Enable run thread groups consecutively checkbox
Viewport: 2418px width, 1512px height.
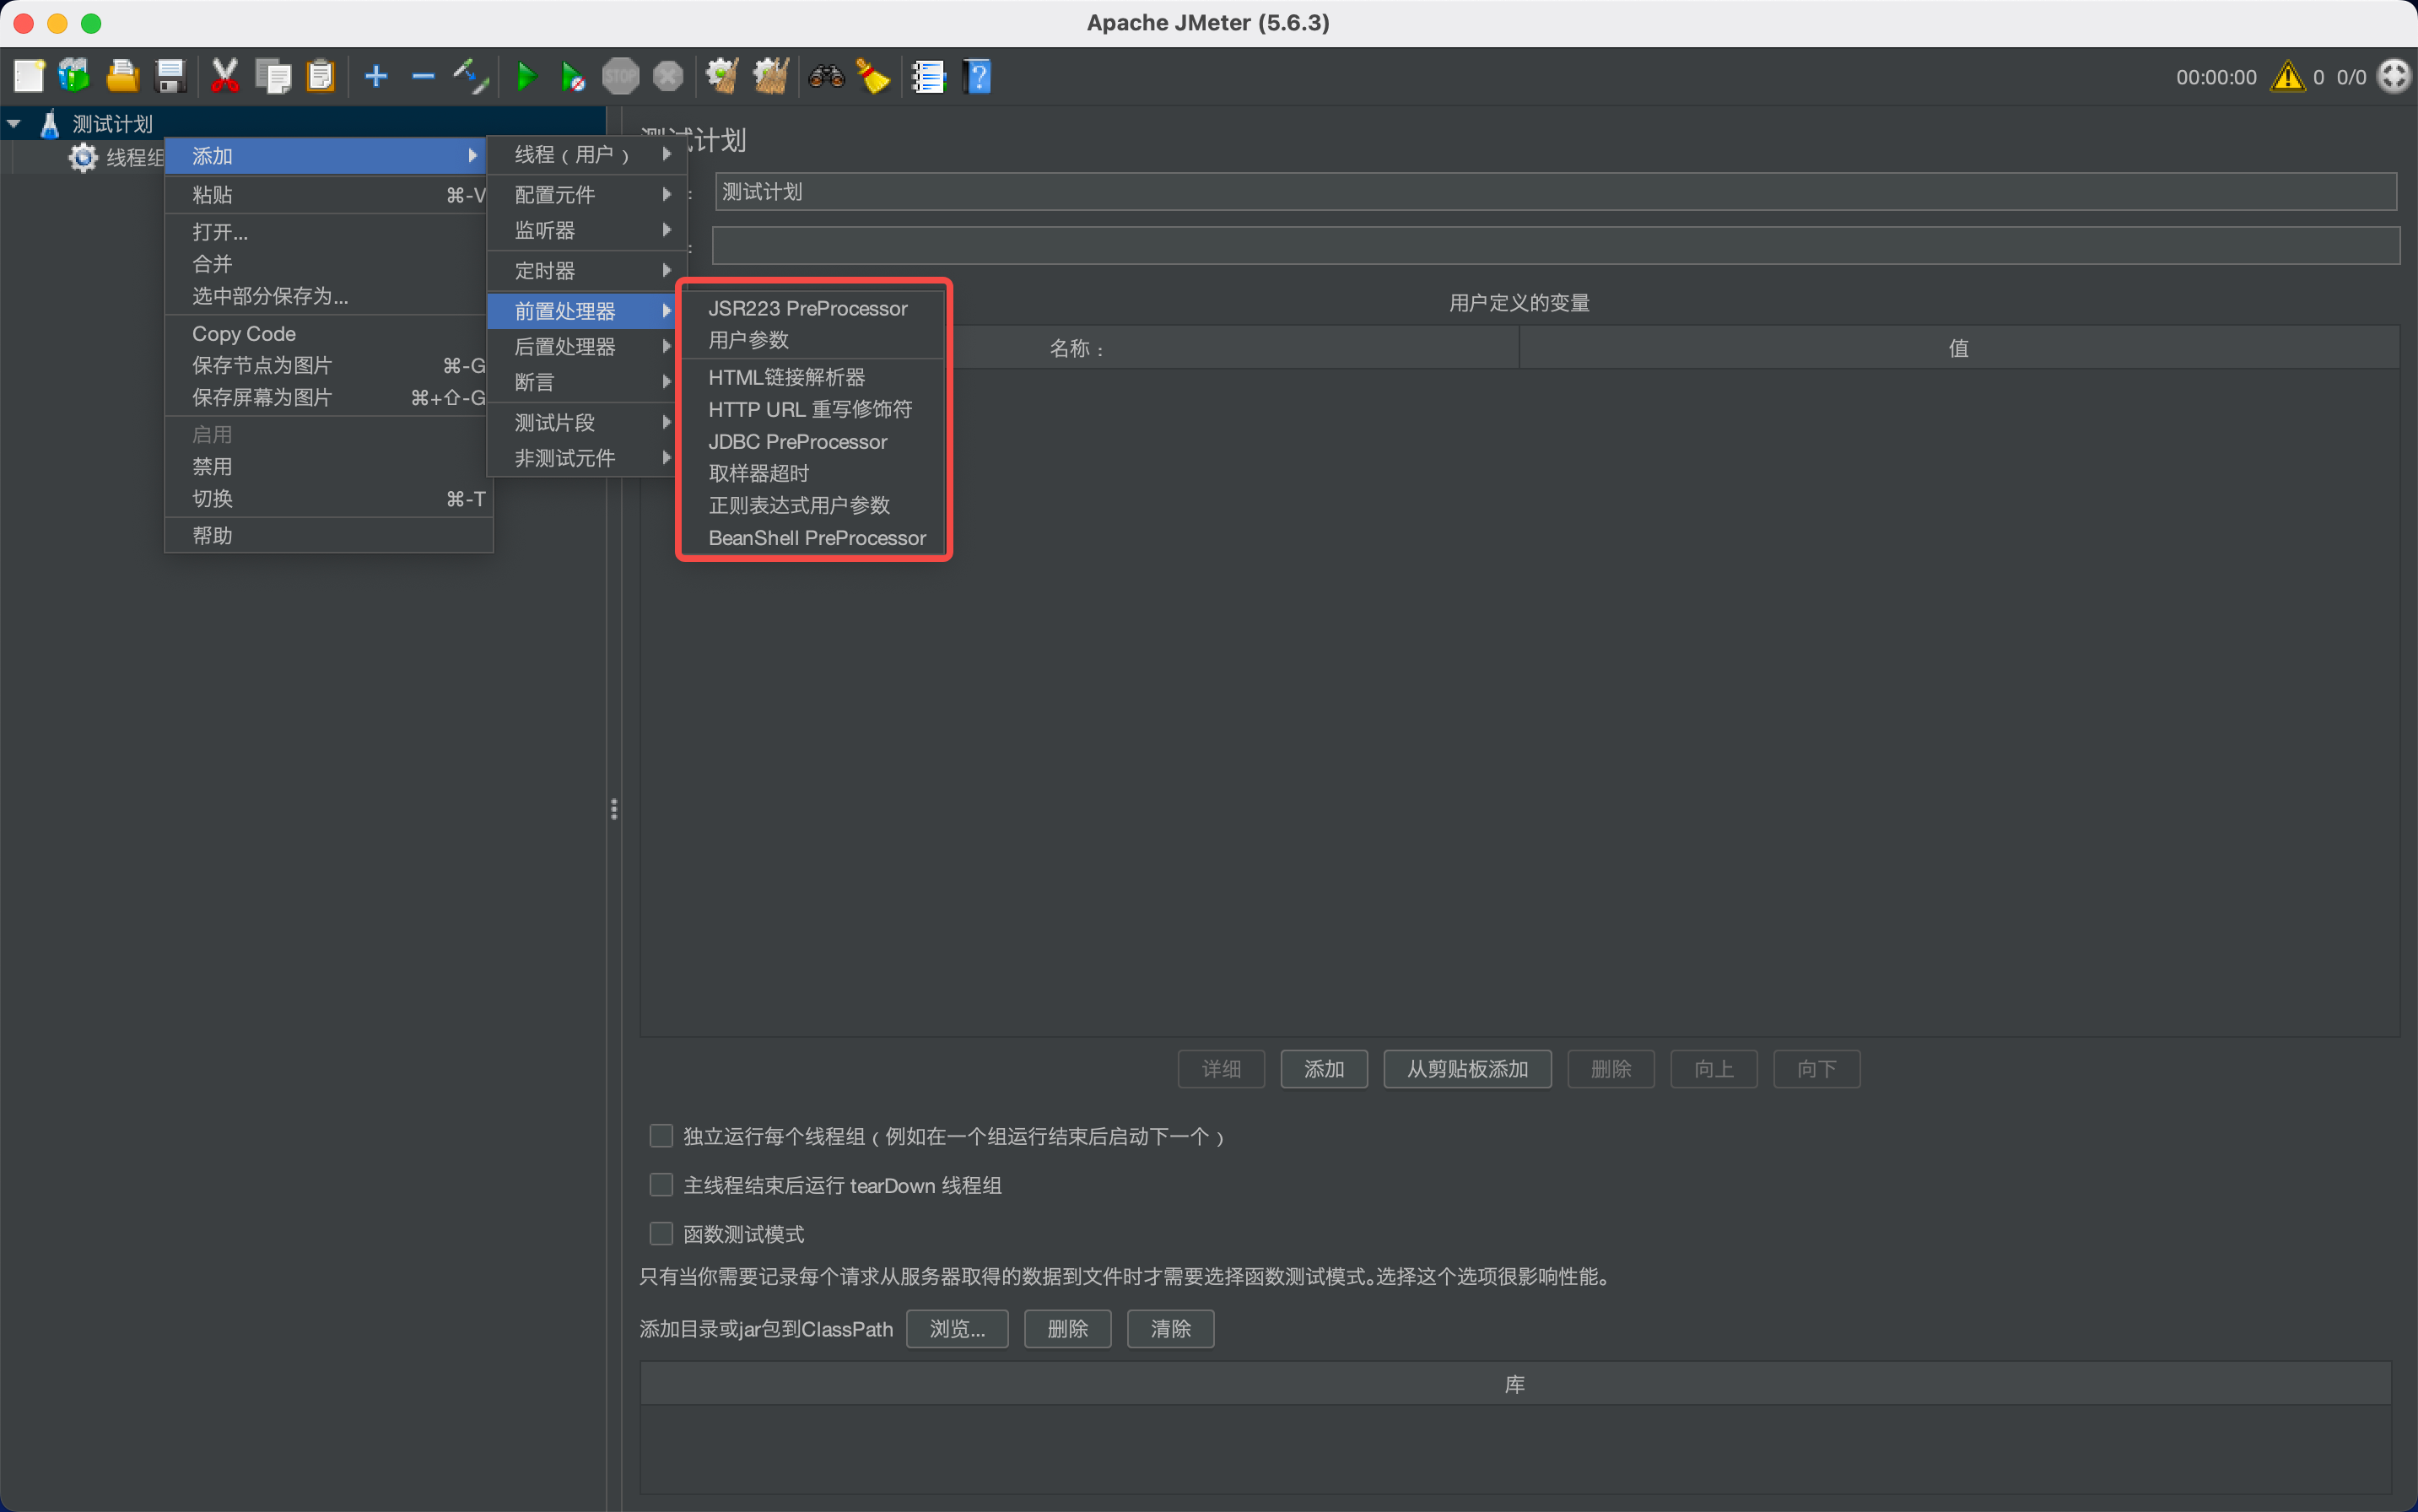point(661,1136)
